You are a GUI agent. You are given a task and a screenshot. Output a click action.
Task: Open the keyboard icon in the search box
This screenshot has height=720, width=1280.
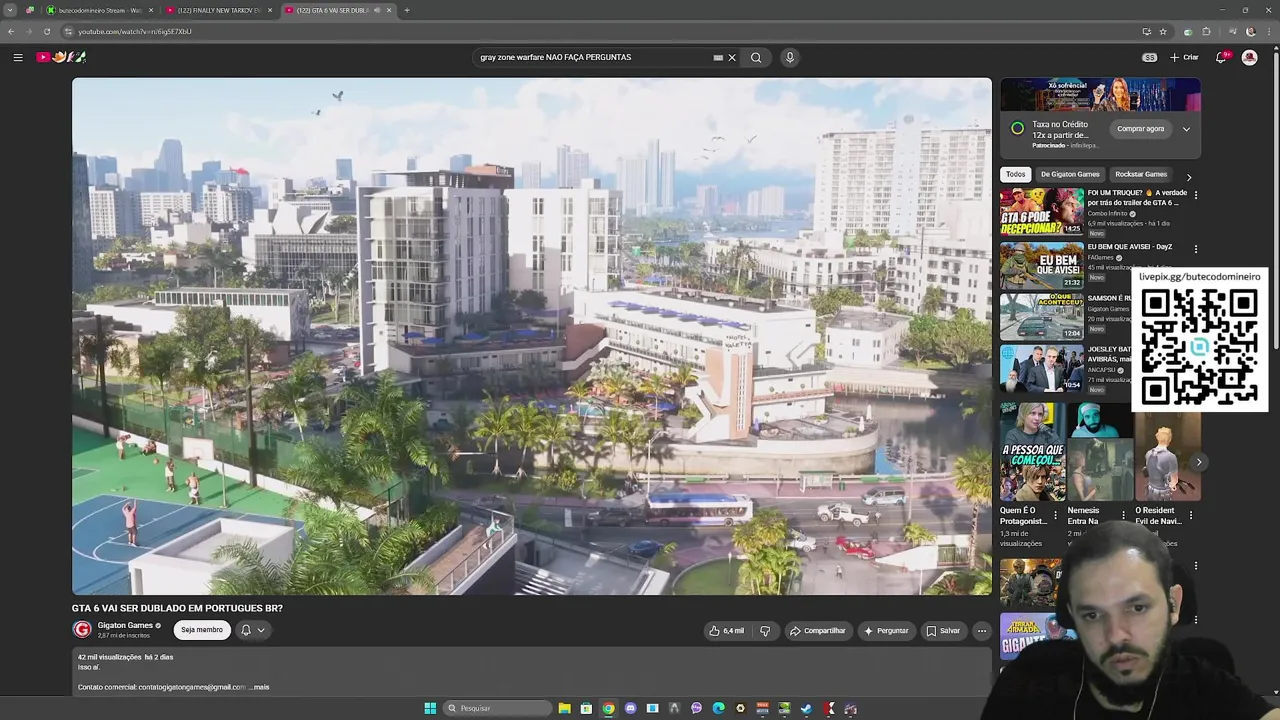click(x=718, y=57)
